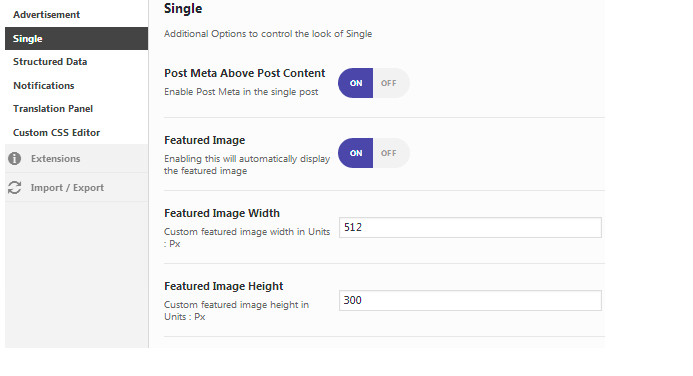Screen dimensions: 693x376
Task: Click the Featured Image Height input field
Action: pyautogui.click(x=470, y=300)
